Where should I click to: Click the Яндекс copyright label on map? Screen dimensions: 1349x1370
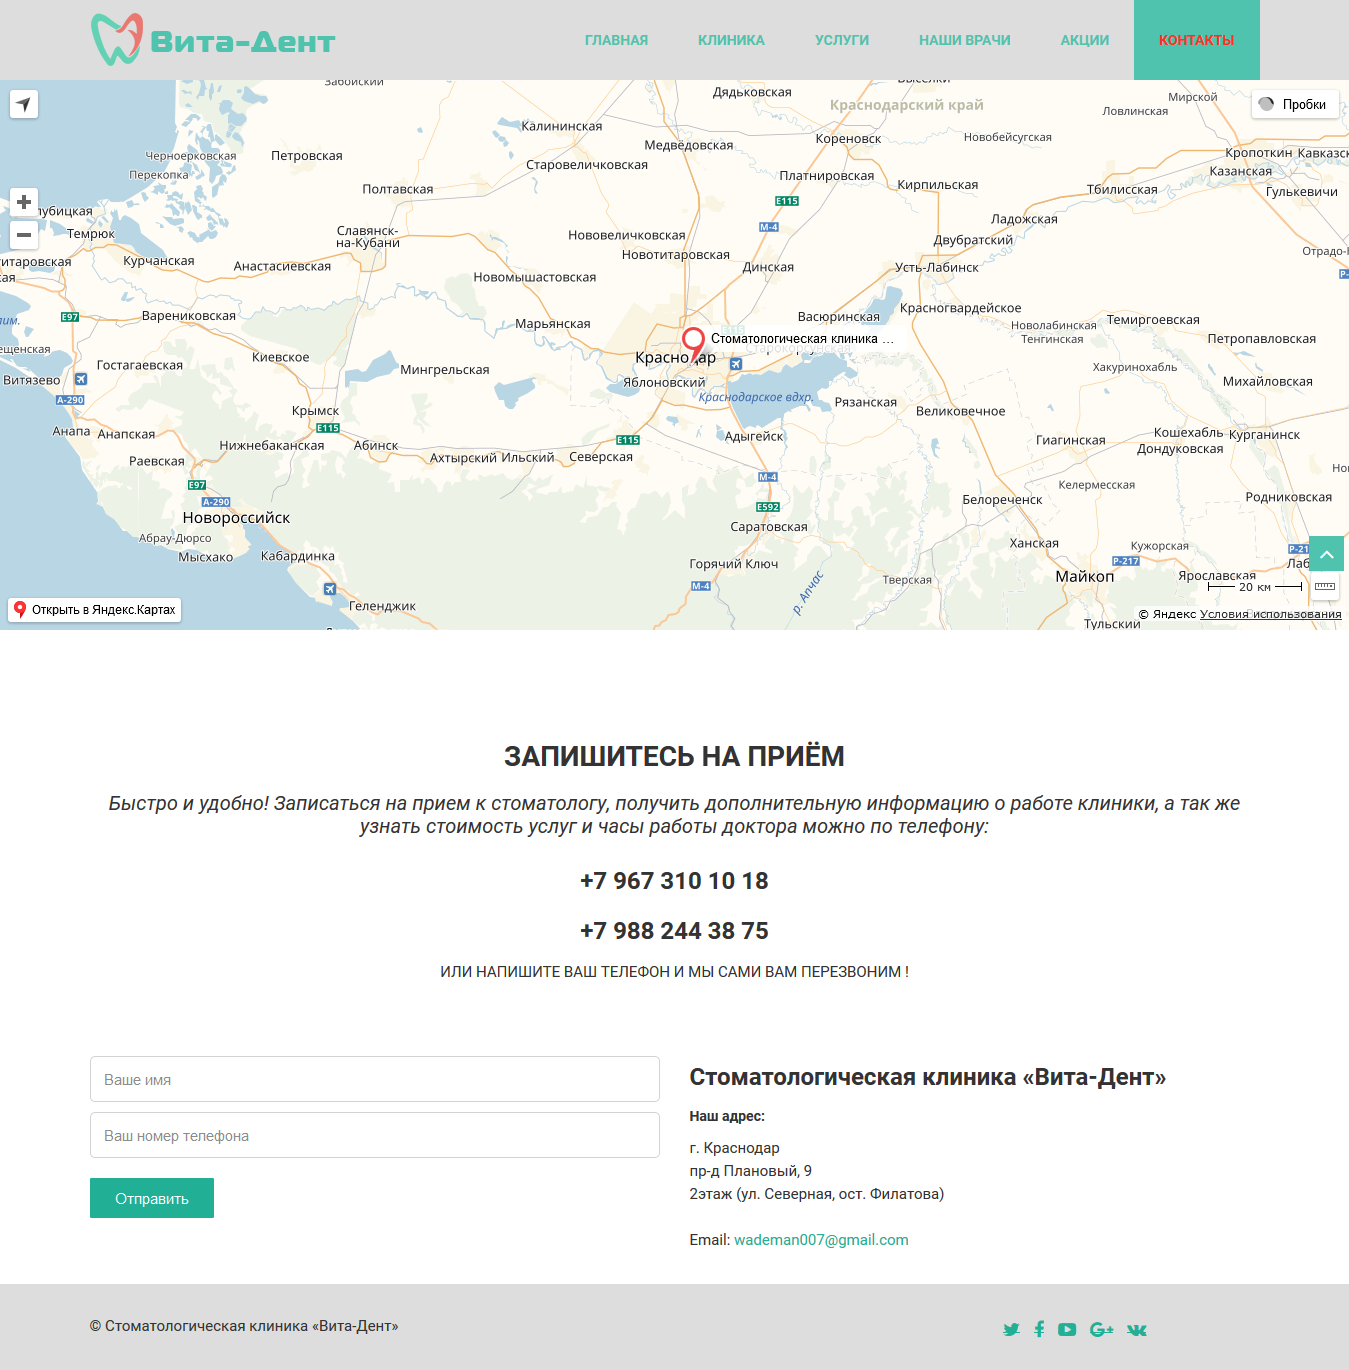pyautogui.click(x=1167, y=614)
